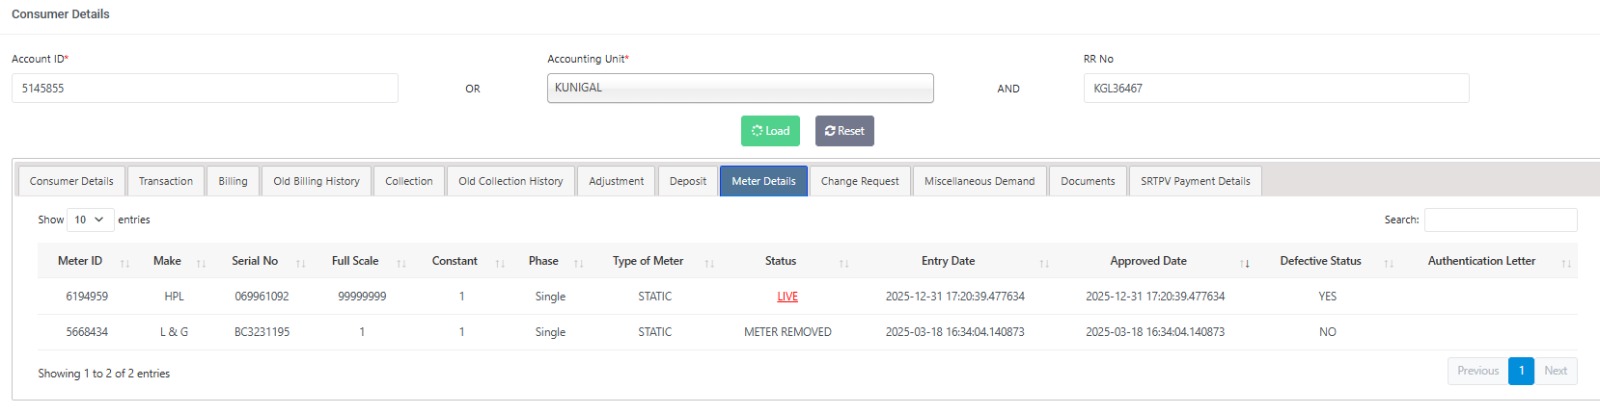This screenshot has width=1600, height=414.
Task: Sort by Type of Meter arrows
Action: click(709, 263)
